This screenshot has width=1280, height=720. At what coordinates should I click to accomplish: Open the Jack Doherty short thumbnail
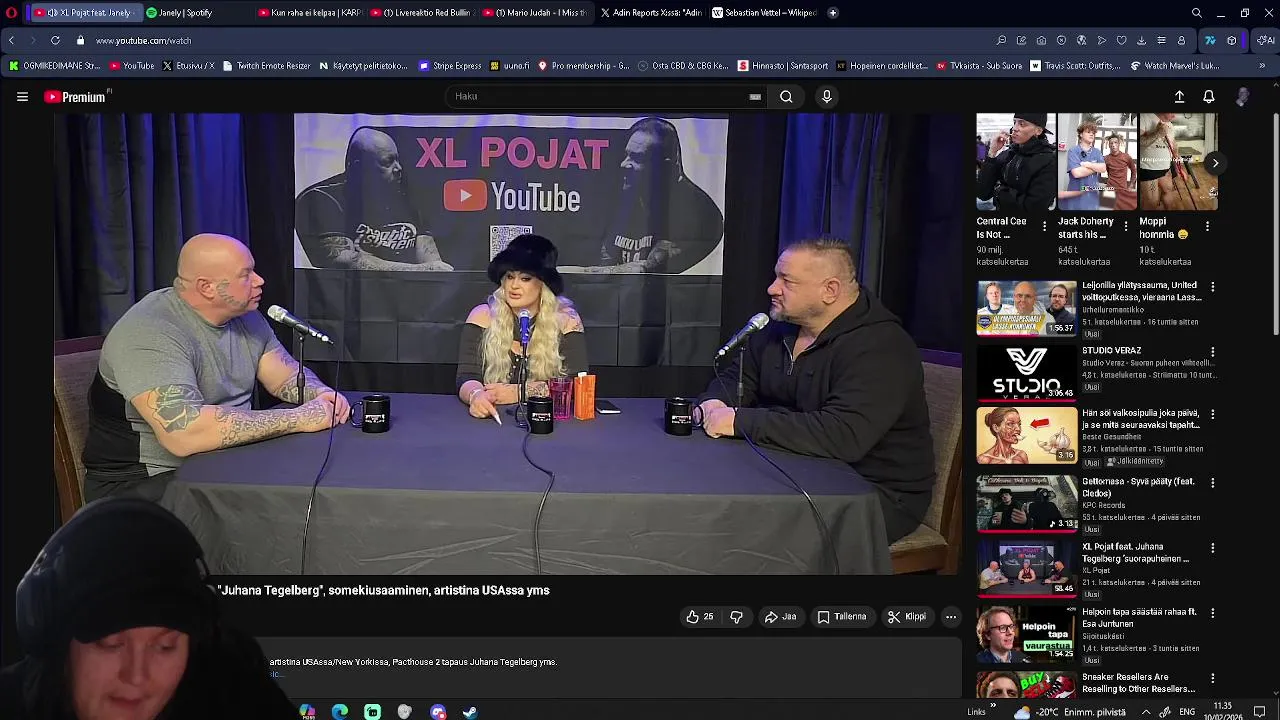point(1097,162)
